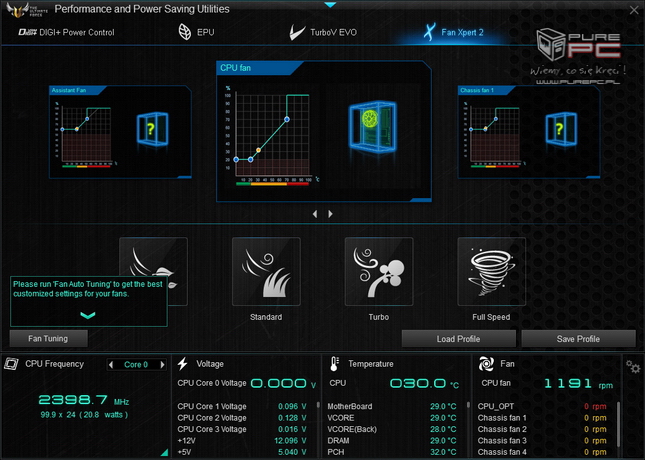The image size is (645, 460).
Task: Select next core with right arrow
Action: (x=162, y=365)
